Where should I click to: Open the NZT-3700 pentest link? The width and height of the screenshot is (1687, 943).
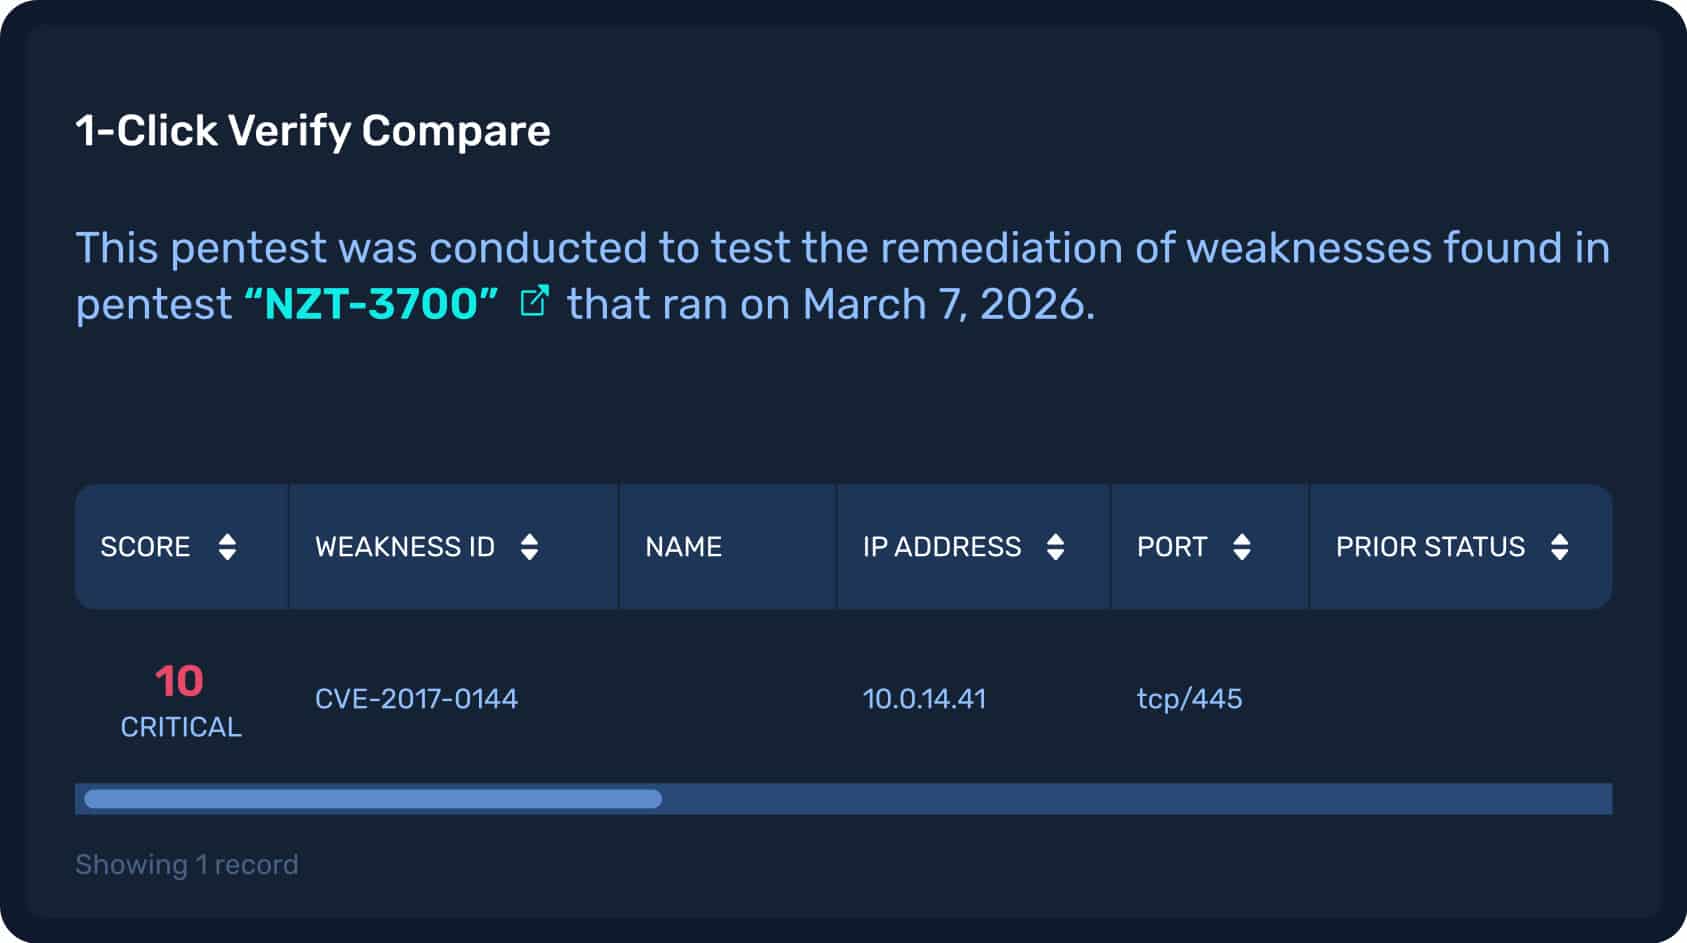371,304
